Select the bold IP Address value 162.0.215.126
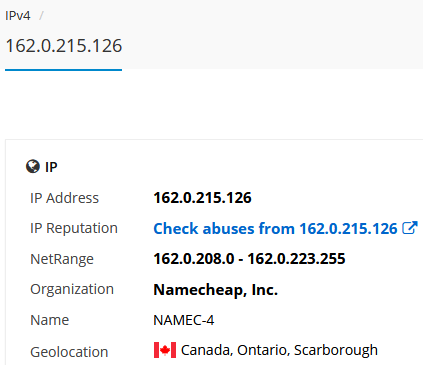The height and width of the screenshot is (365, 423). coord(202,198)
